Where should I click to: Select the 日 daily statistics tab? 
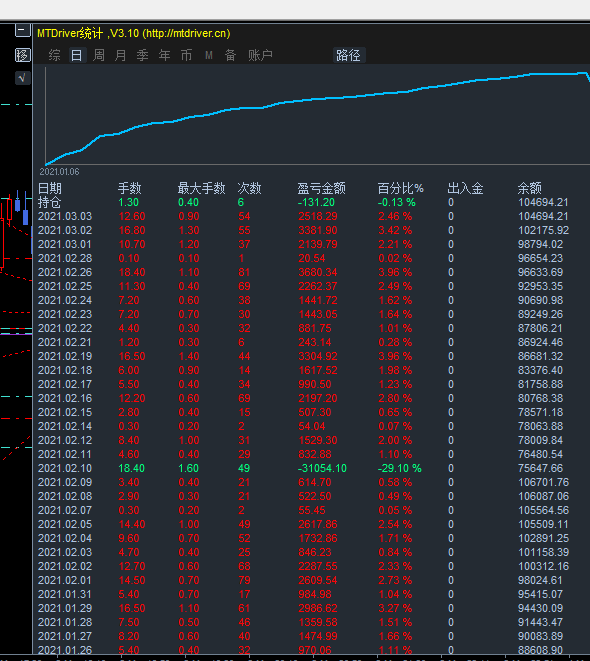77,55
